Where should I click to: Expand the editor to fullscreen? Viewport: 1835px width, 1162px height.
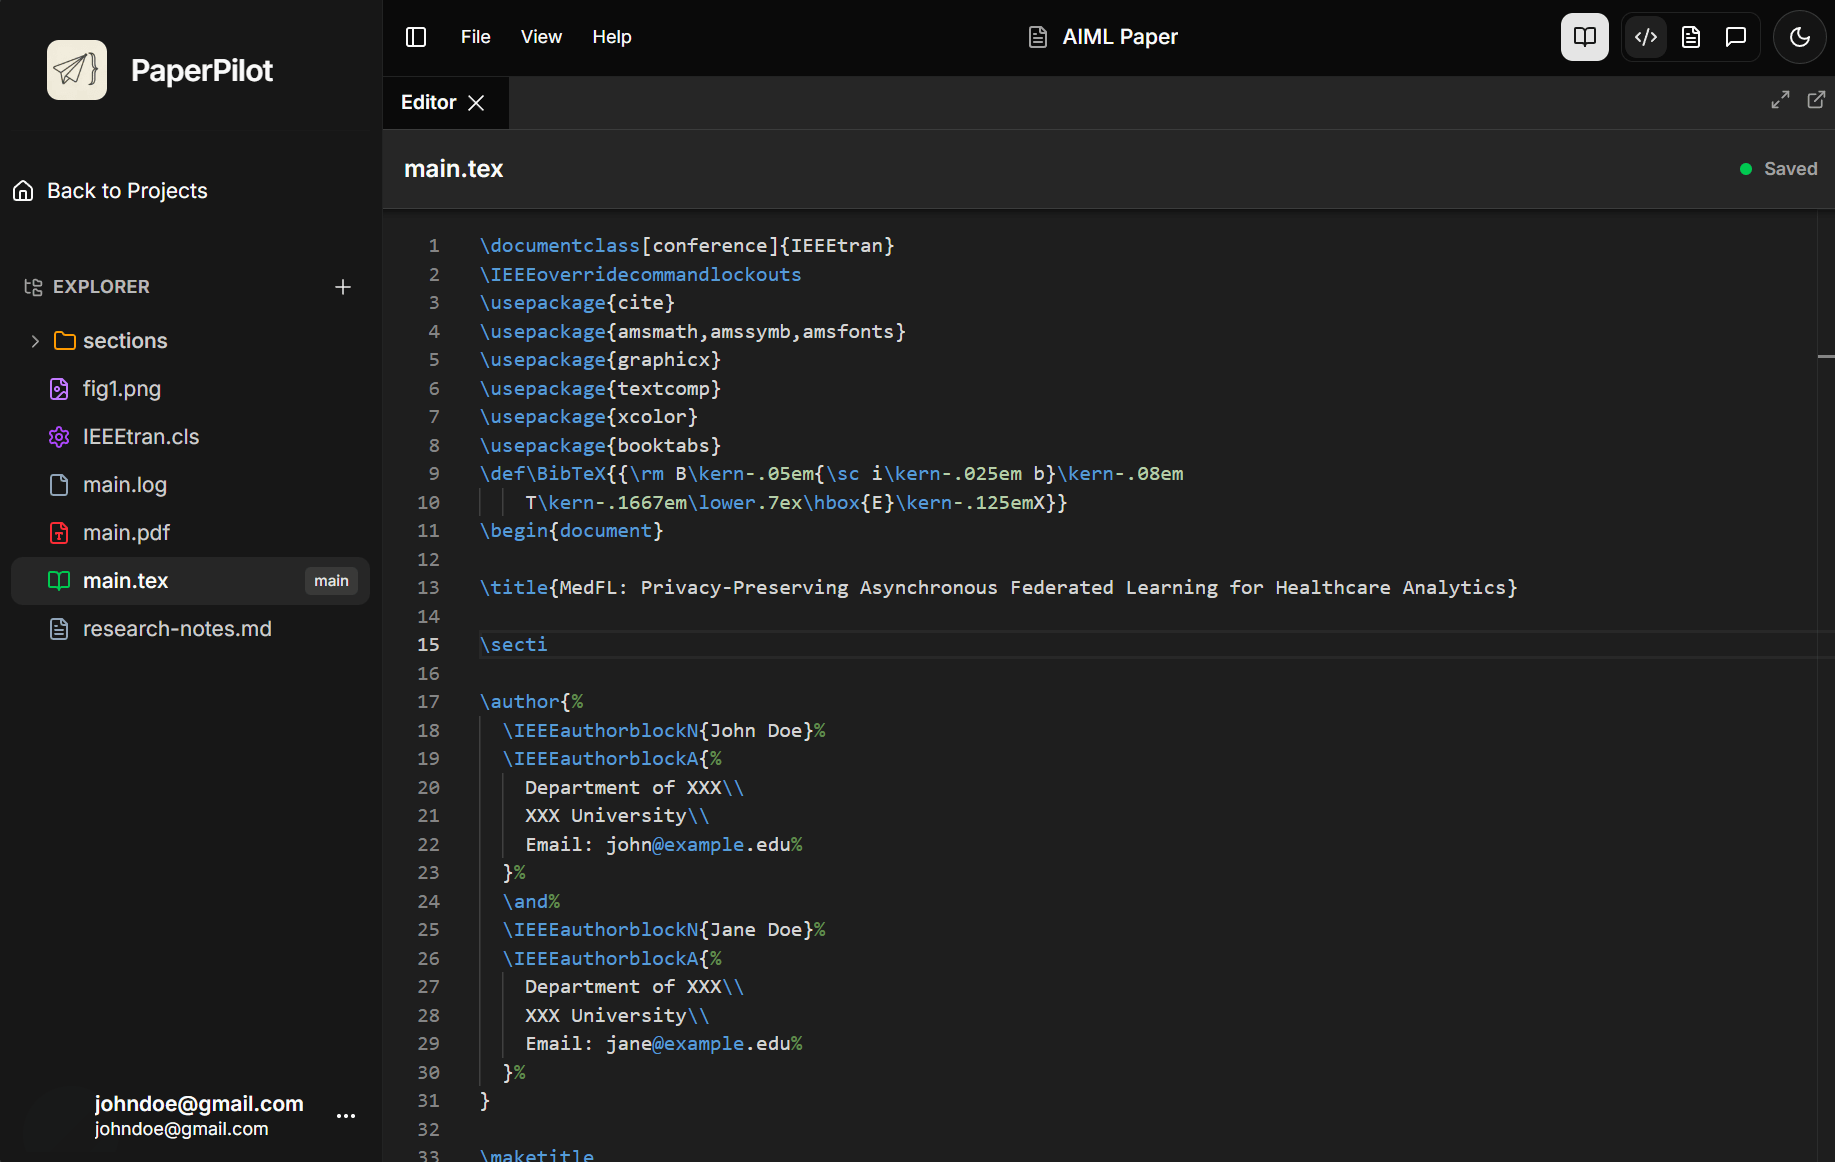click(x=1780, y=100)
